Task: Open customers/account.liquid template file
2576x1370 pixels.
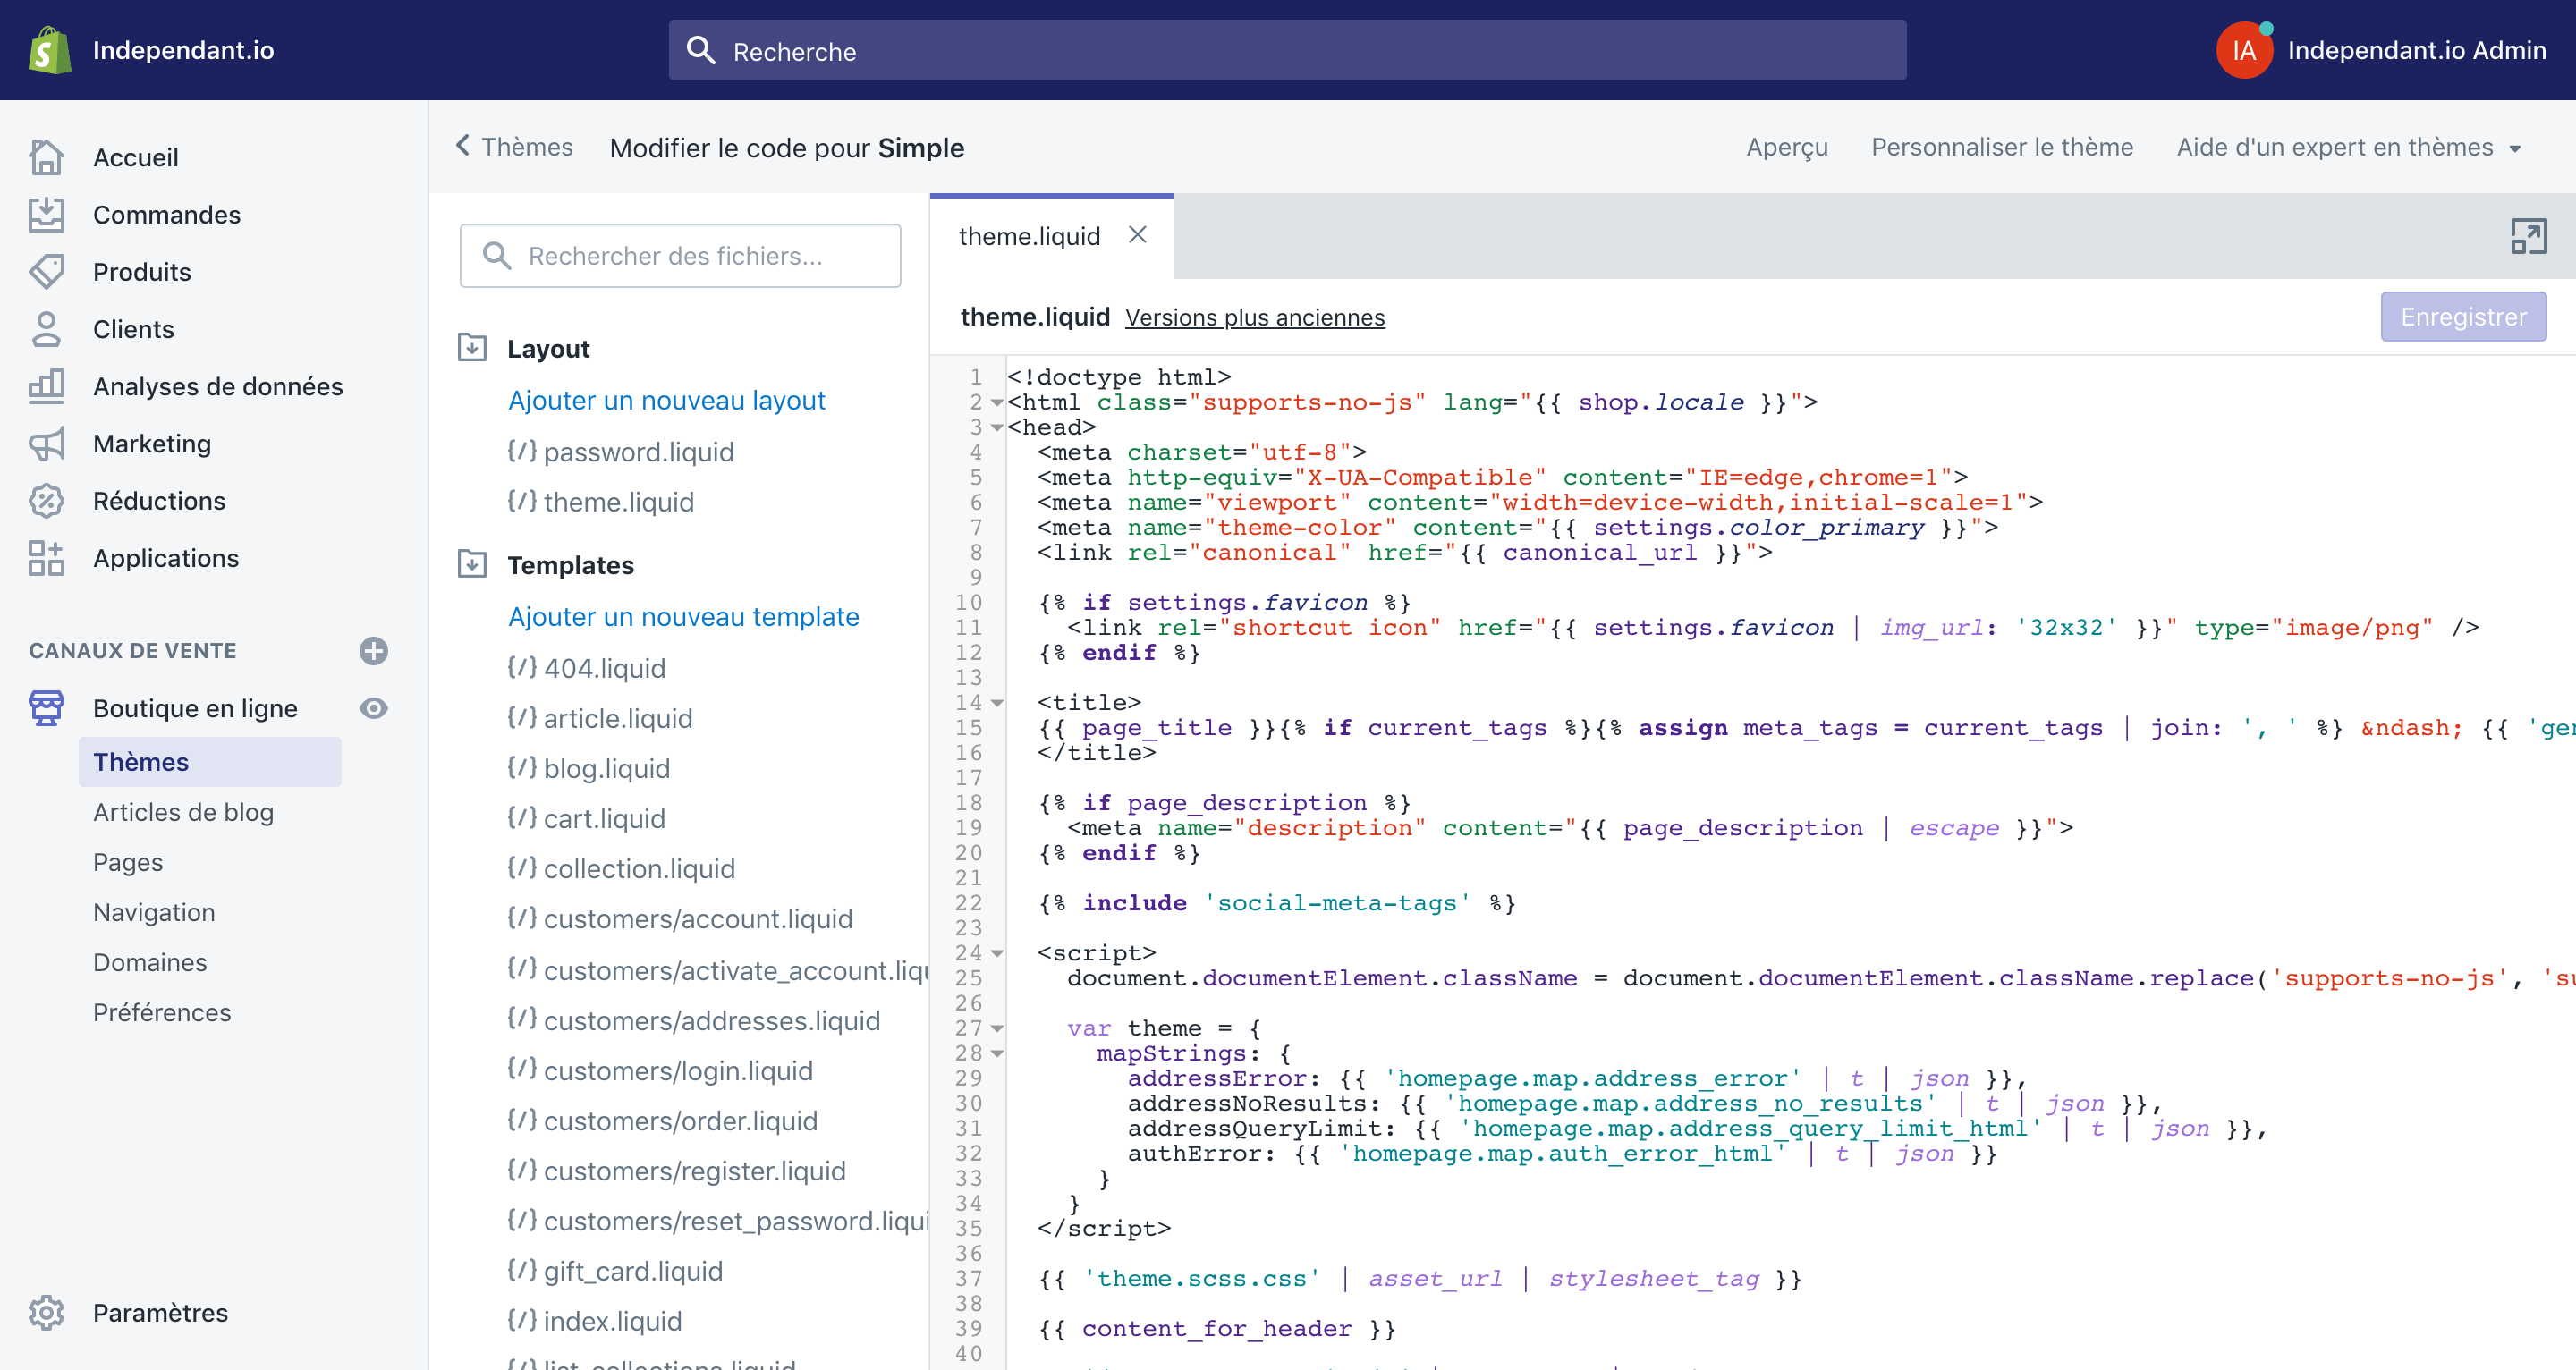Action: 698,918
